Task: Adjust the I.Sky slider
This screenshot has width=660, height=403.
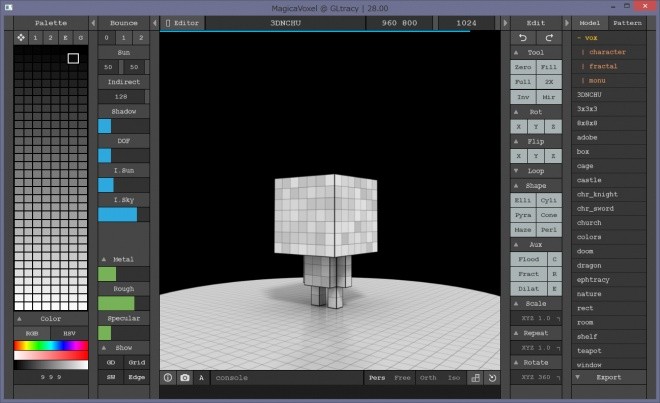Action: click(123, 215)
